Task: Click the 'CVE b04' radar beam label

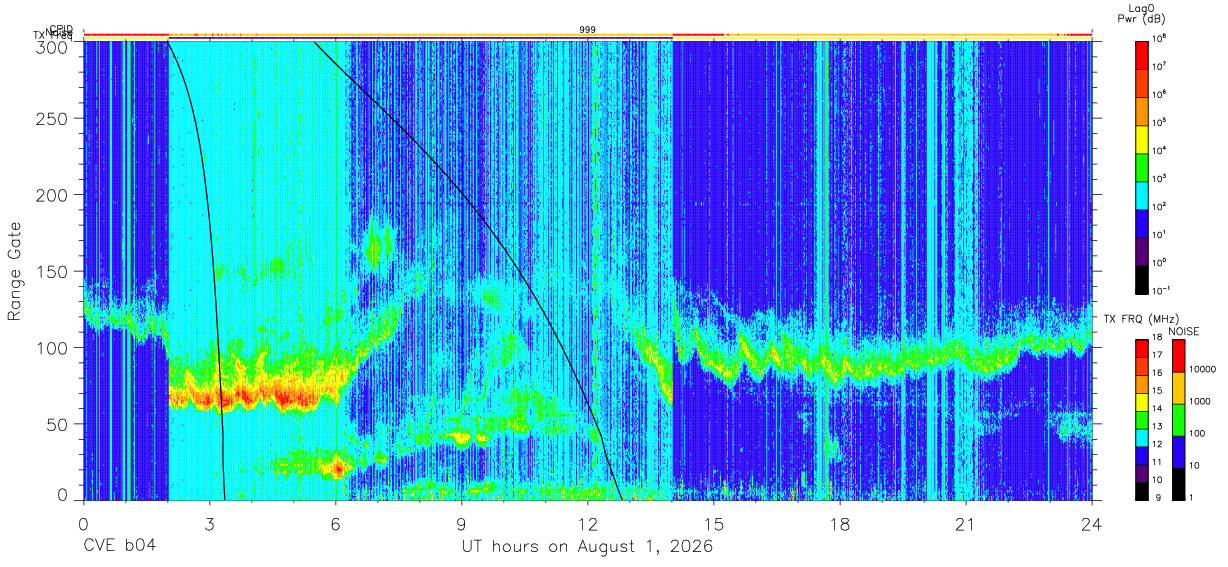Action: [x=119, y=547]
